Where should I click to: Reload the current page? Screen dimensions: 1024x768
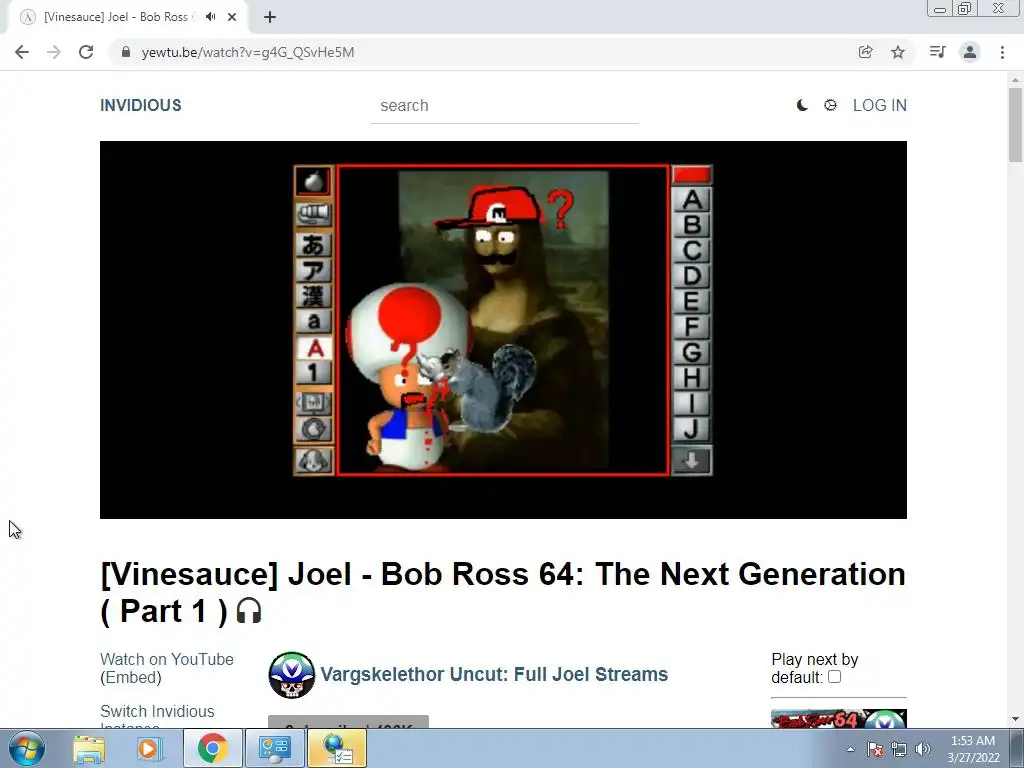pos(86,52)
